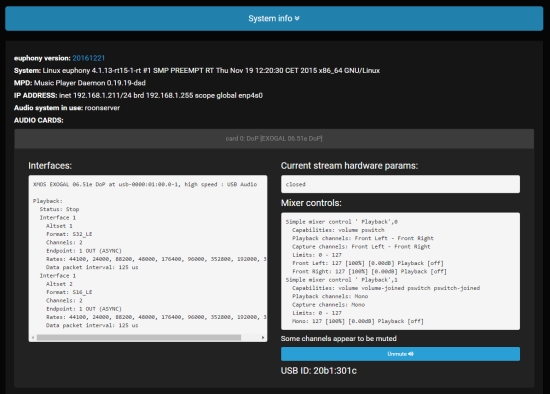Image resolution: width=550 pixels, height=394 pixels.
Task: Click the 'Front Left: 127 [100%]' mixer line
Action: 368,263
